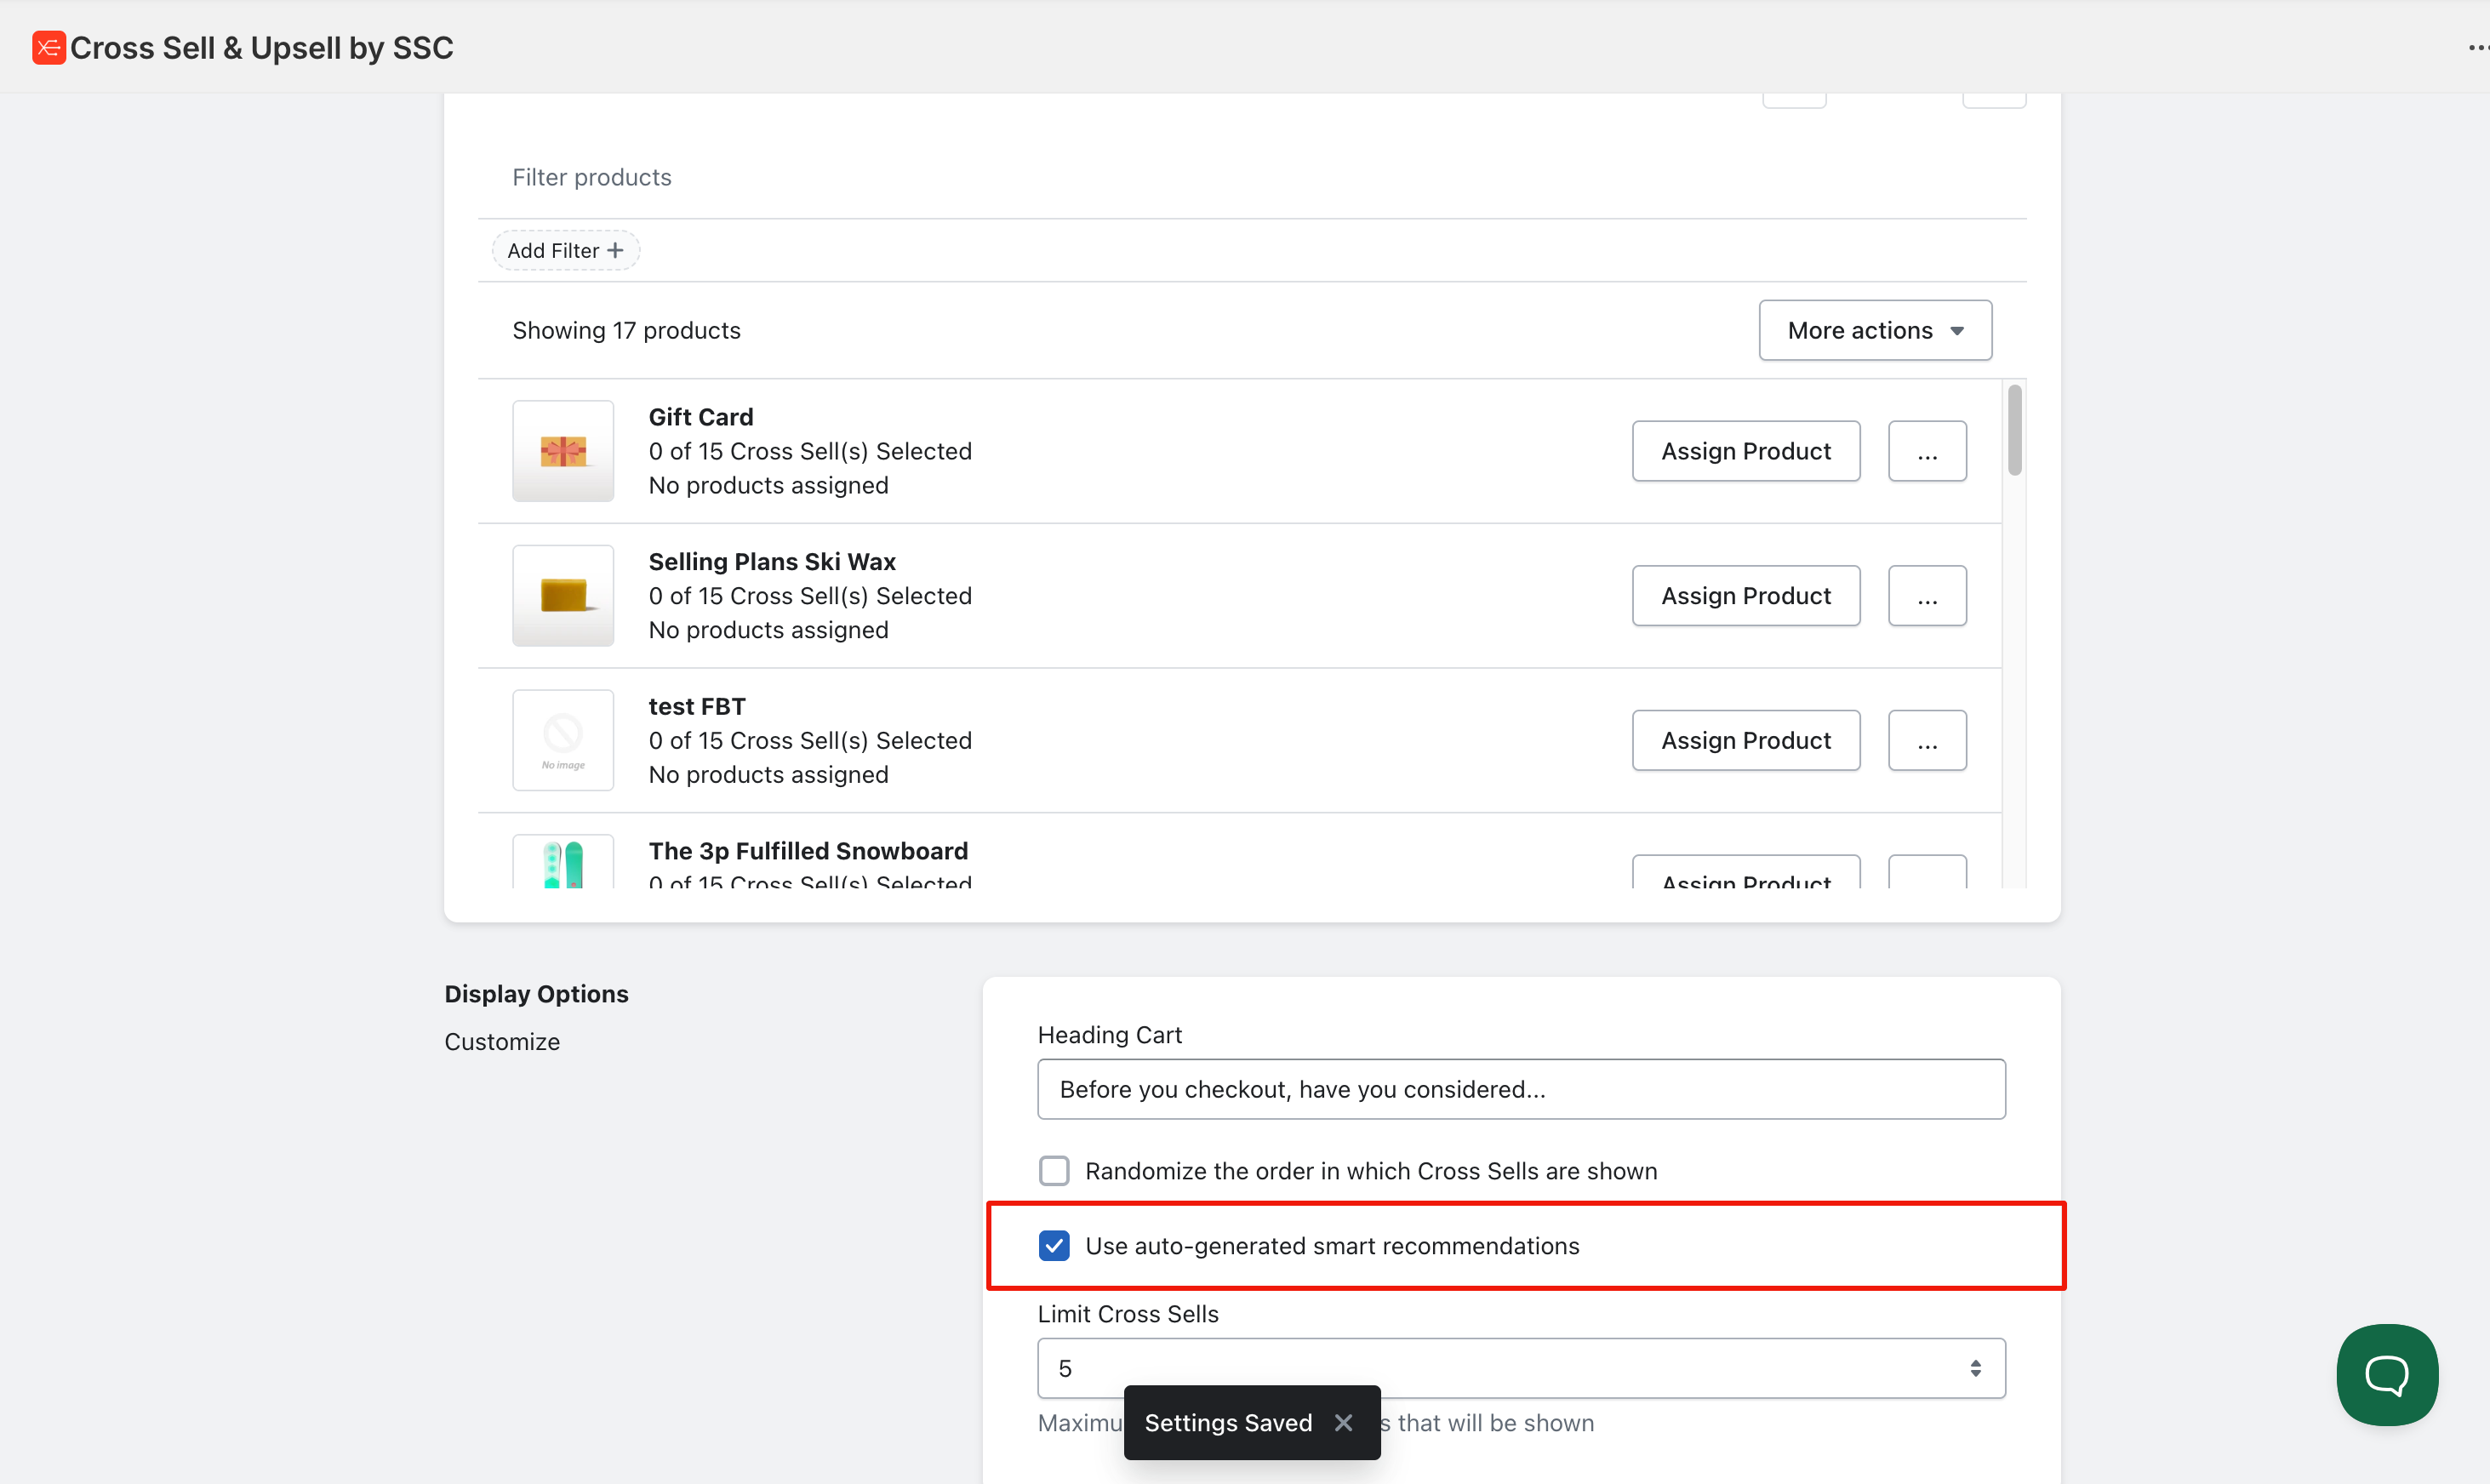Click the Cross Sell app logo icon
2490x1484 pixels.
tap(48, 47)
